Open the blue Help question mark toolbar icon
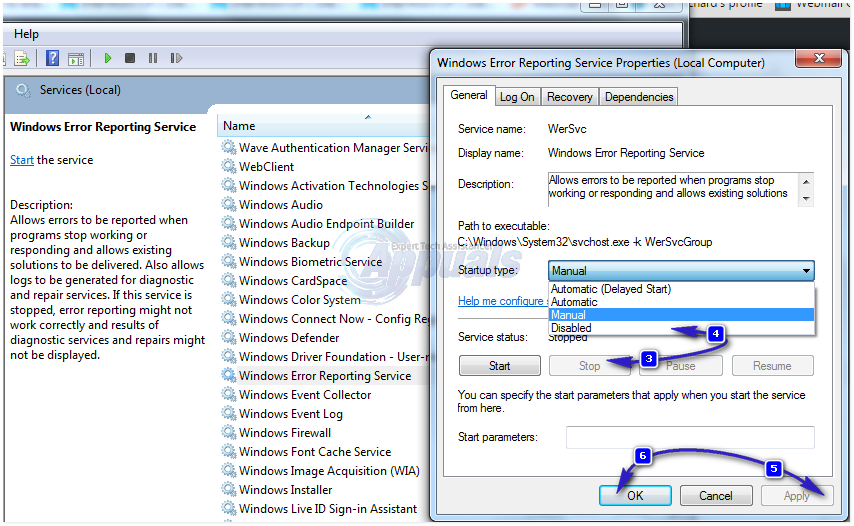 pyautogui.click(x=52, y=58)
